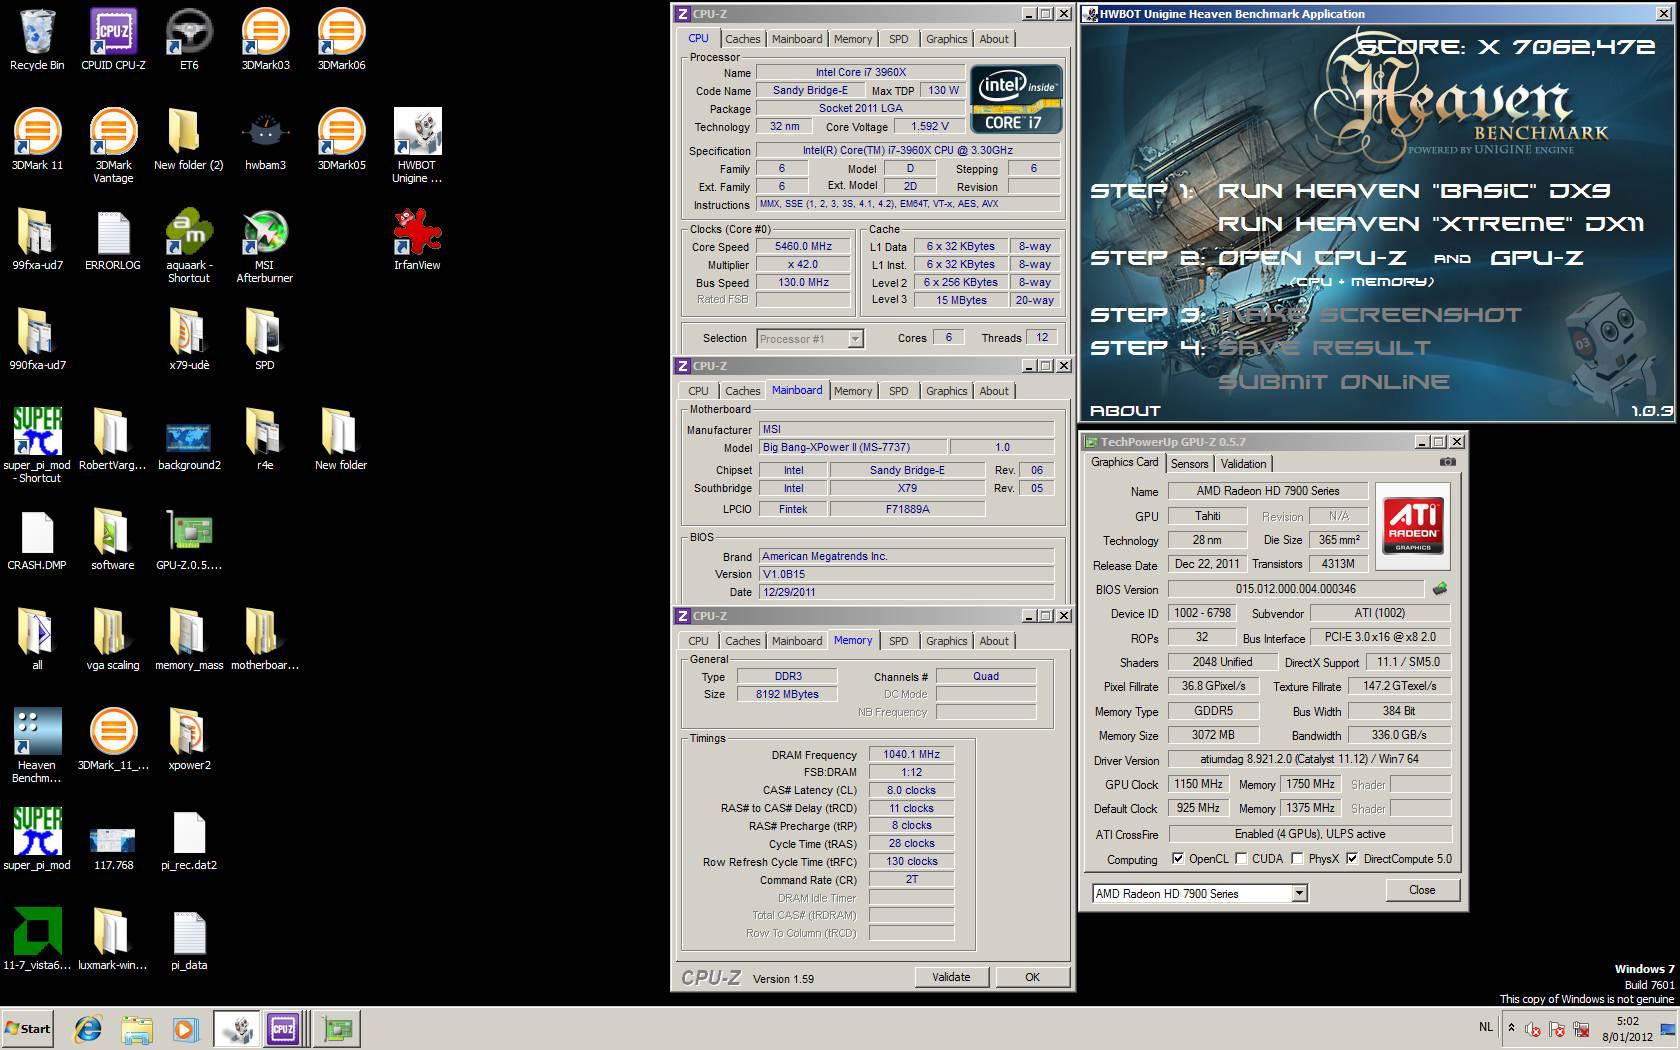
Task: Switch to Sensors tab in GPU-Z
Action: coord(1189,464)
